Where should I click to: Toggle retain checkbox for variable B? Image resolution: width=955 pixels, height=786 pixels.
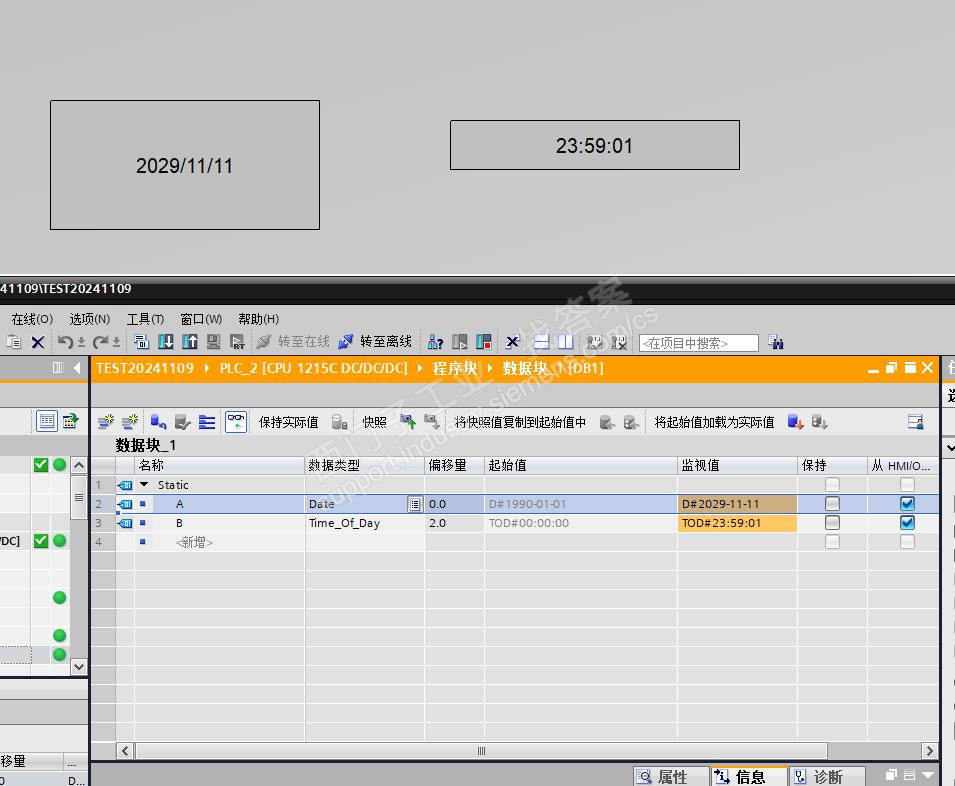[832, 522]
